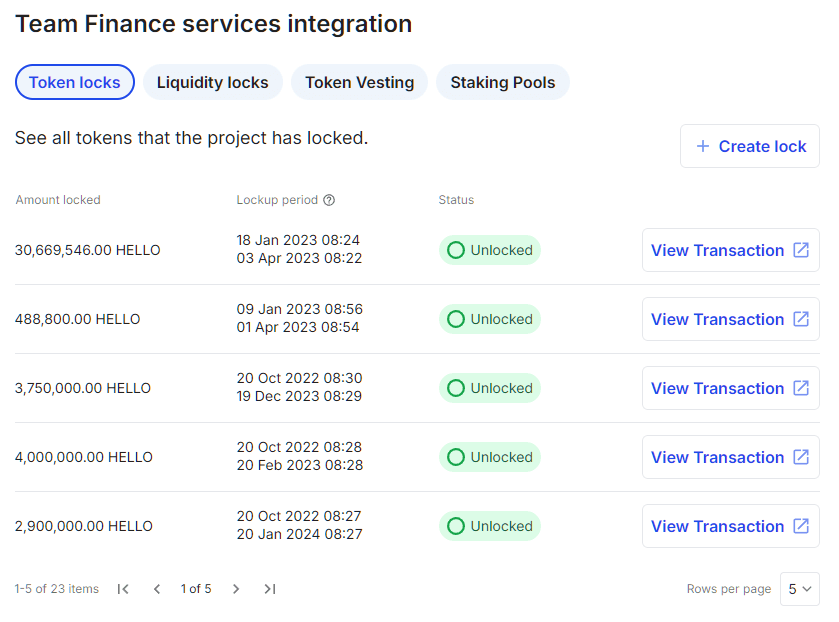
Task: Jump to last page using skip-forward icon
Action: 269,589
